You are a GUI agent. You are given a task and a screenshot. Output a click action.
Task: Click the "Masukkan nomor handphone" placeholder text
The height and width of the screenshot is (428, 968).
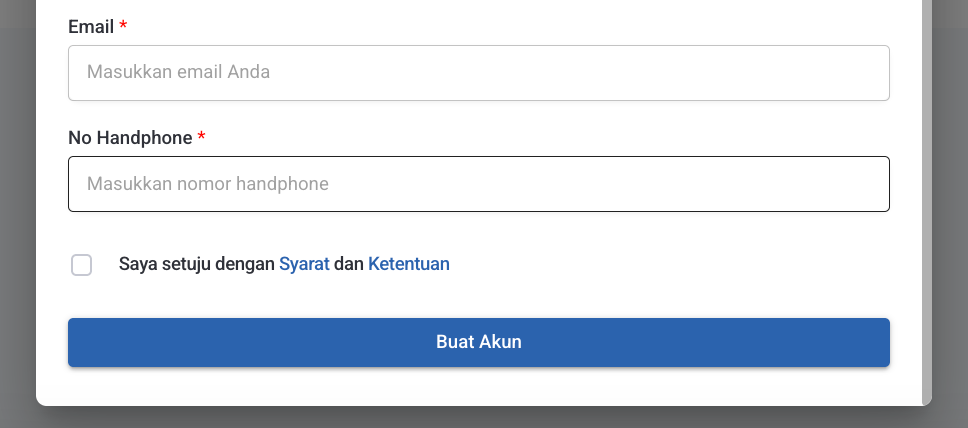208,184
